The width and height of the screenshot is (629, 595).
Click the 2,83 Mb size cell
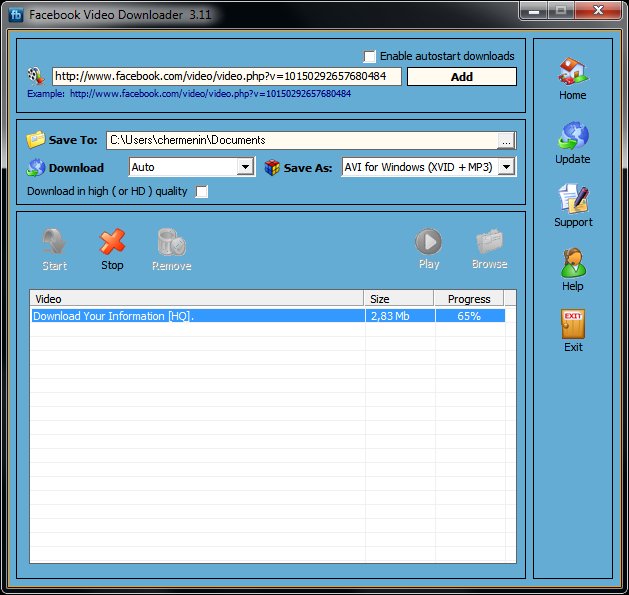tap(400, 316)
